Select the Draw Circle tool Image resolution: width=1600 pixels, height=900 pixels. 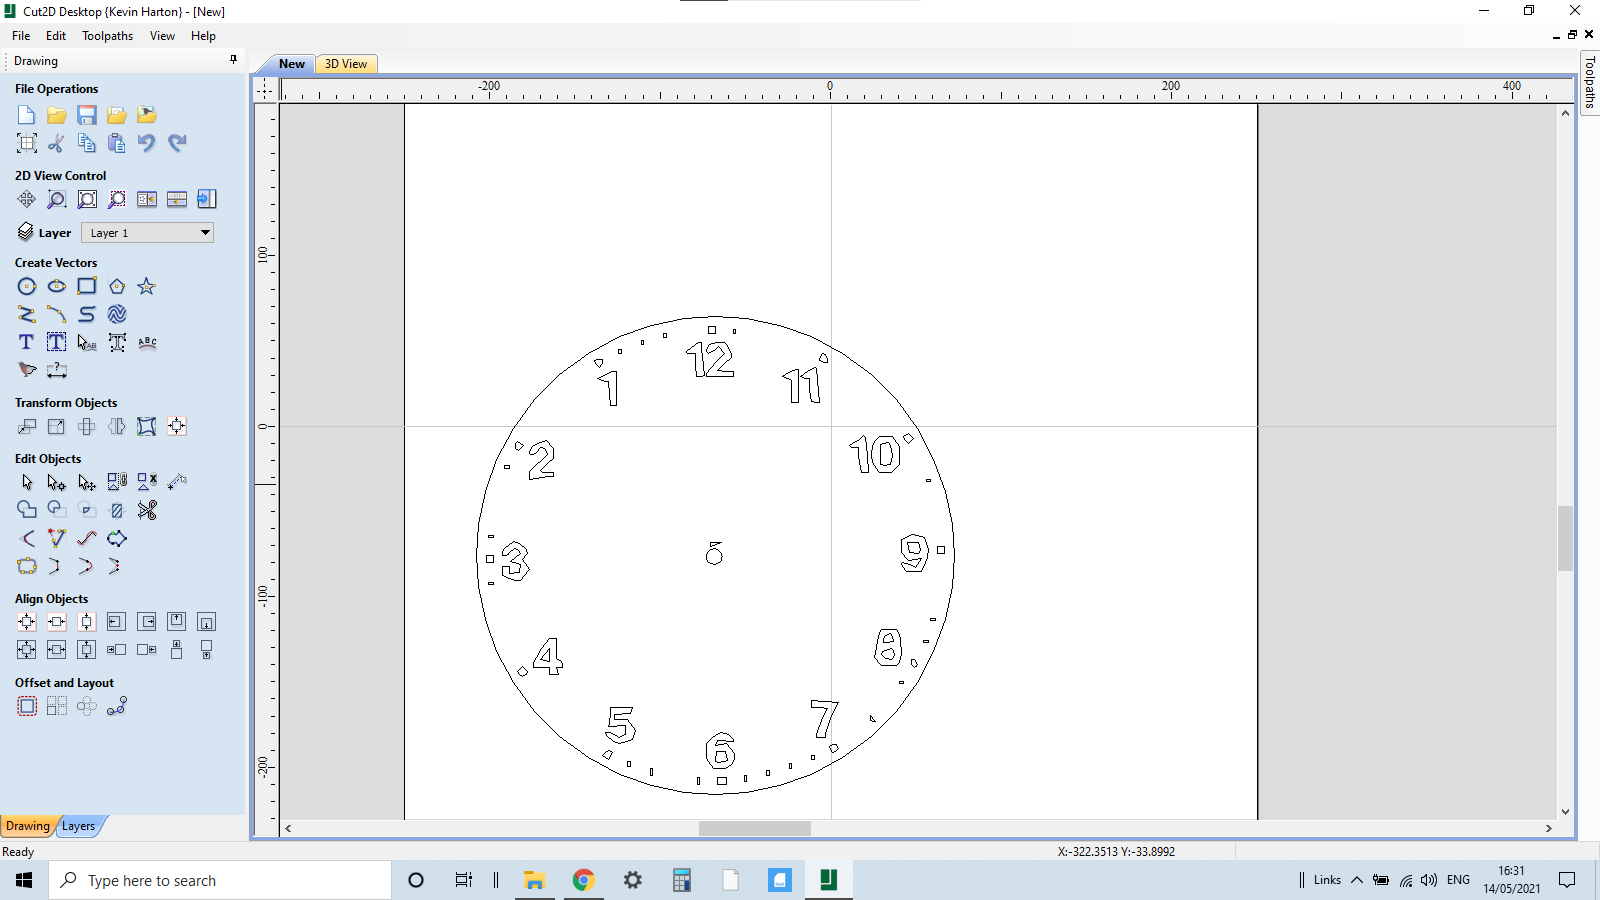(x=27, y=286)
